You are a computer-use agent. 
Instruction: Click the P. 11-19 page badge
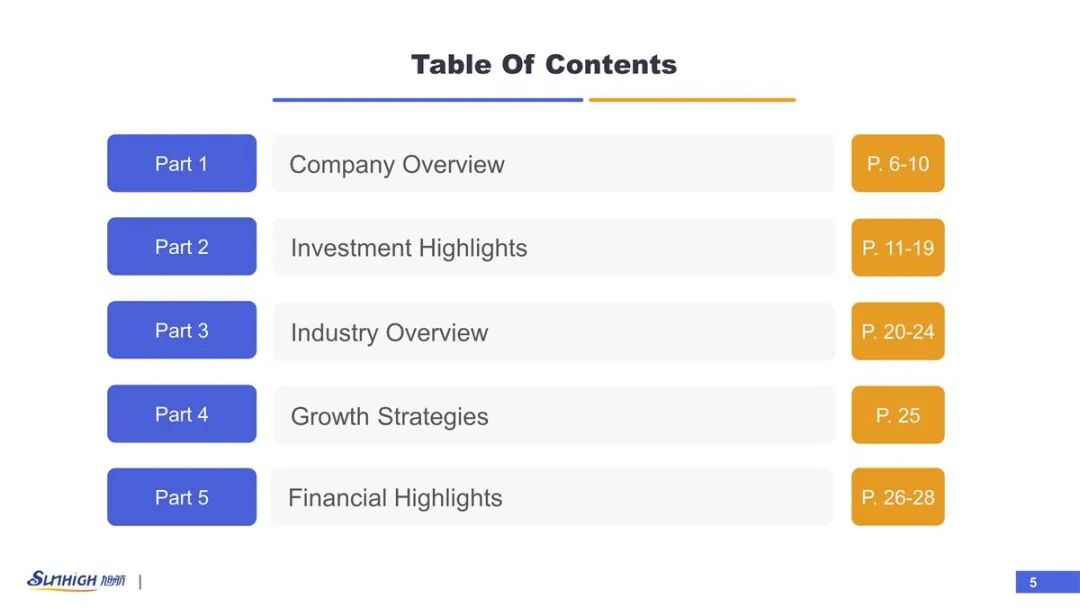click(897, 247)
